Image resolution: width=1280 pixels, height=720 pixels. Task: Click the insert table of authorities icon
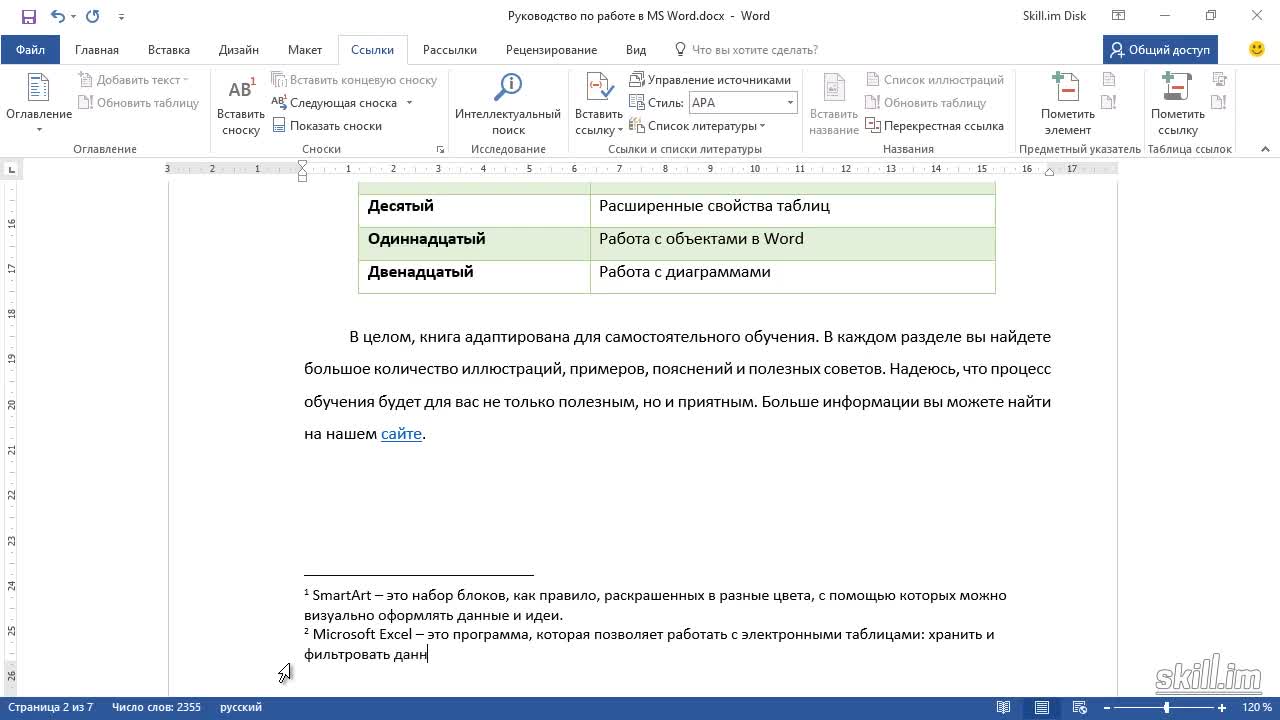tap(1219, 79)
